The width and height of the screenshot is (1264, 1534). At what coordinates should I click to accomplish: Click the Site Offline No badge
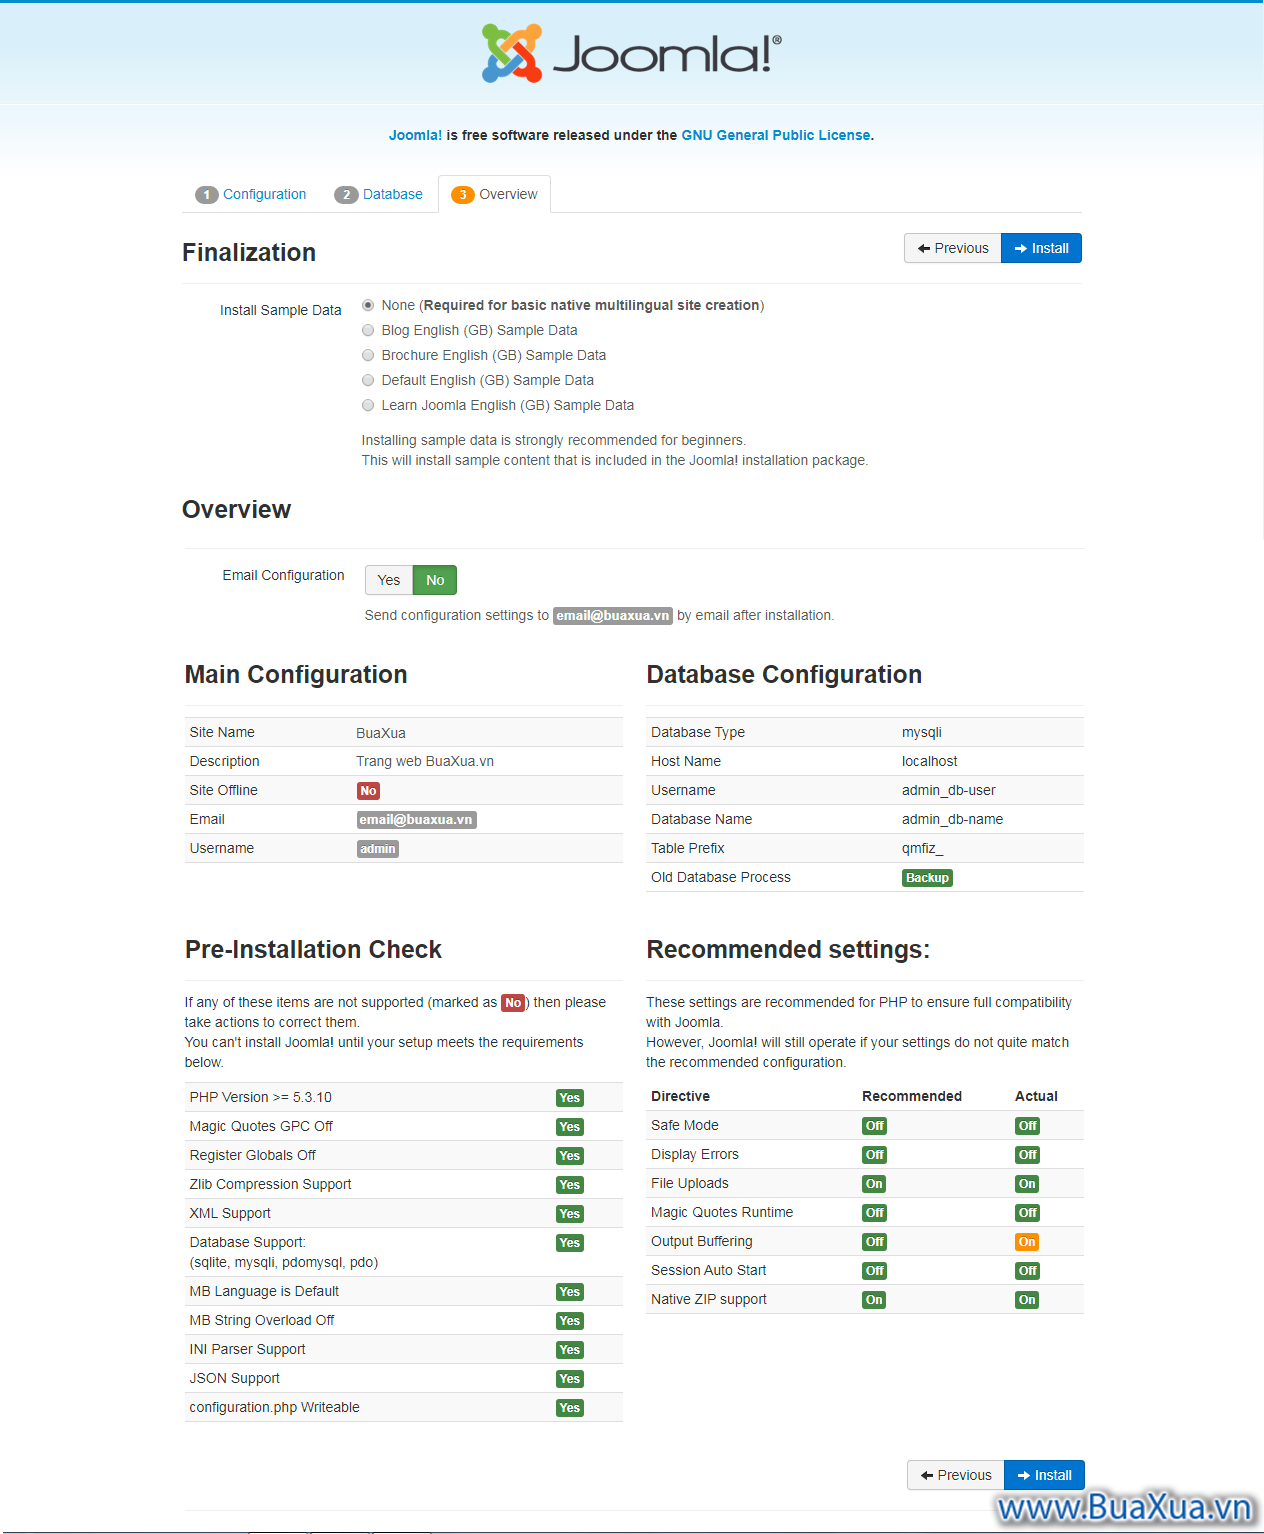(368, 791)
